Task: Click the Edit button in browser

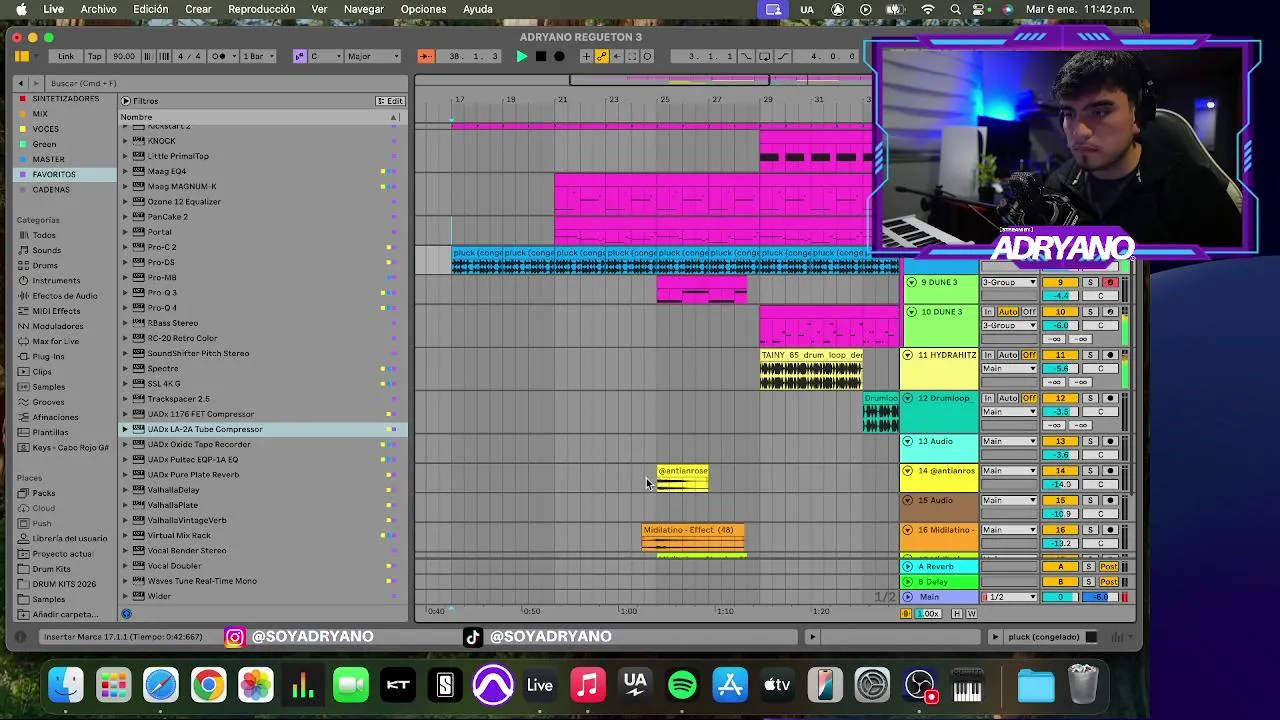Action: click(x=390, y=101)
